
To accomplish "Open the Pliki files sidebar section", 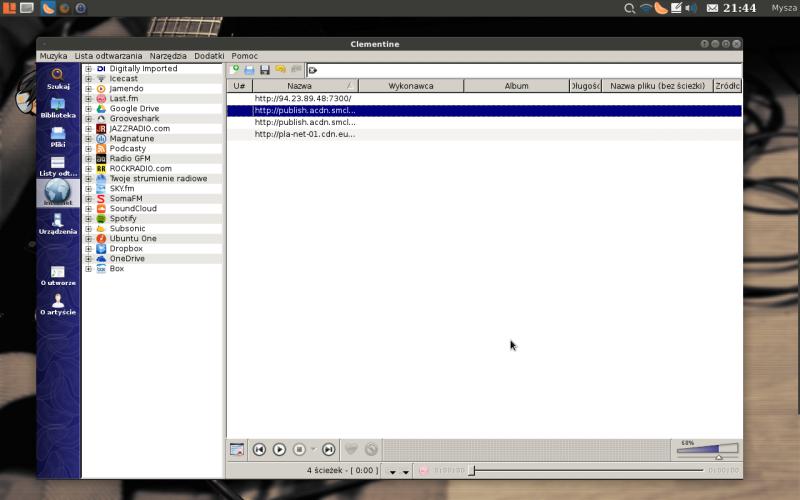I will click(x=58, y=136).
